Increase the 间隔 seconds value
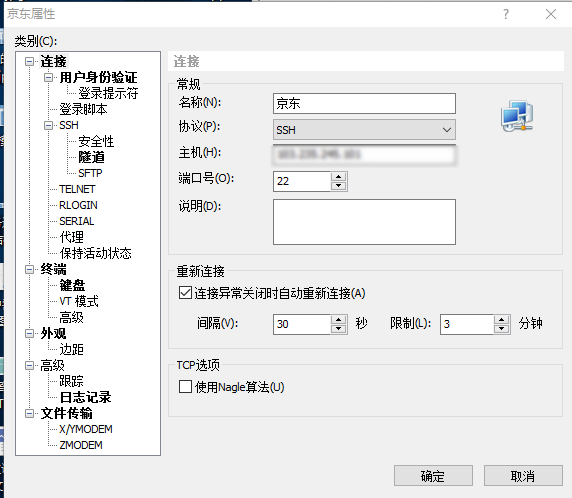 click(x=339, y=320)
